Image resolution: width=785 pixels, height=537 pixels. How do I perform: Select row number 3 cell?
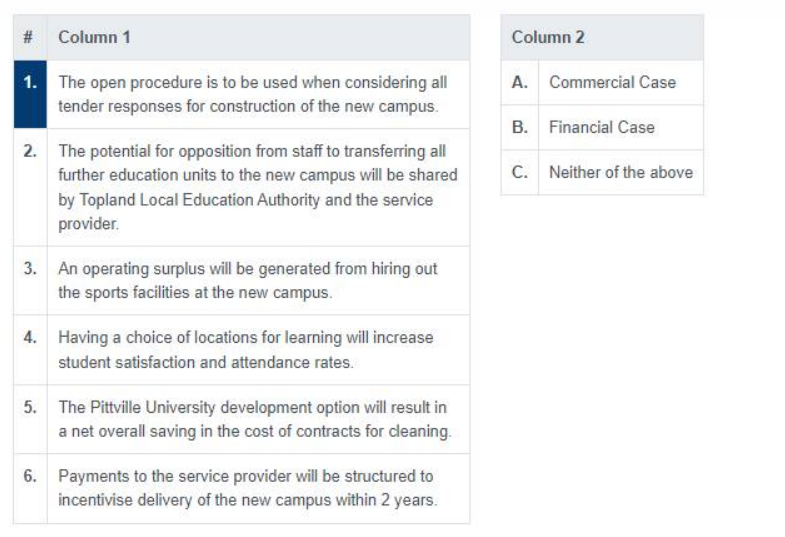click(x=30, y=281)
